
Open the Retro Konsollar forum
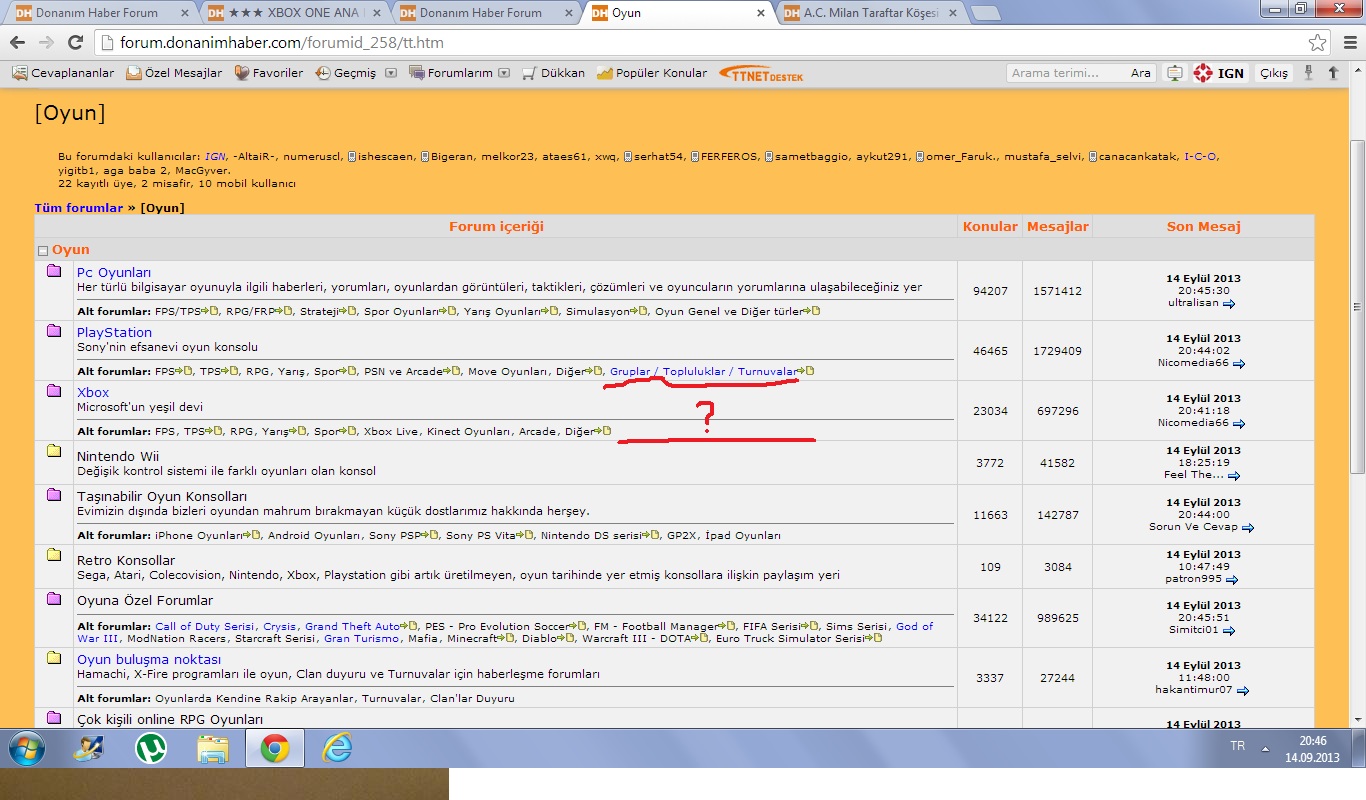coord(126,560)
